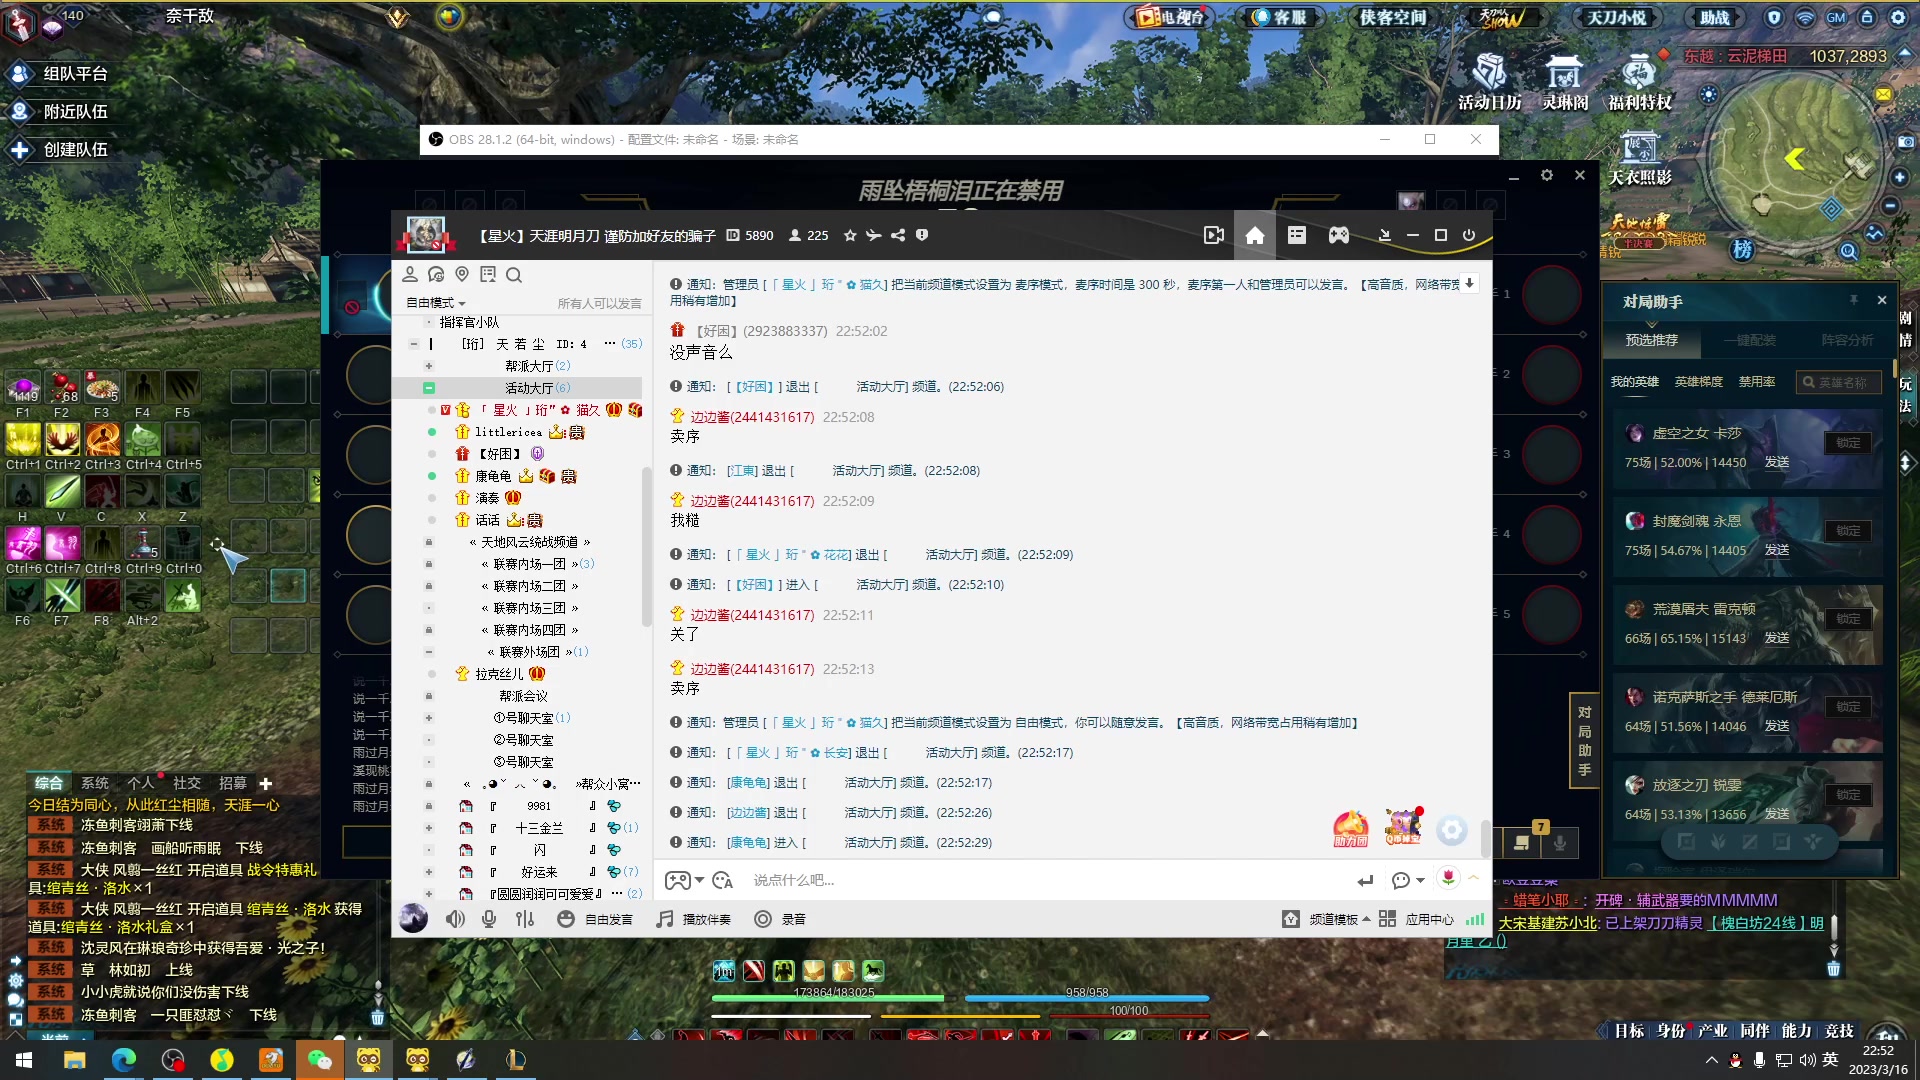1920x1080 pixels.
Task: Open the audio mixer settings icon
Action: click(525, 919)
